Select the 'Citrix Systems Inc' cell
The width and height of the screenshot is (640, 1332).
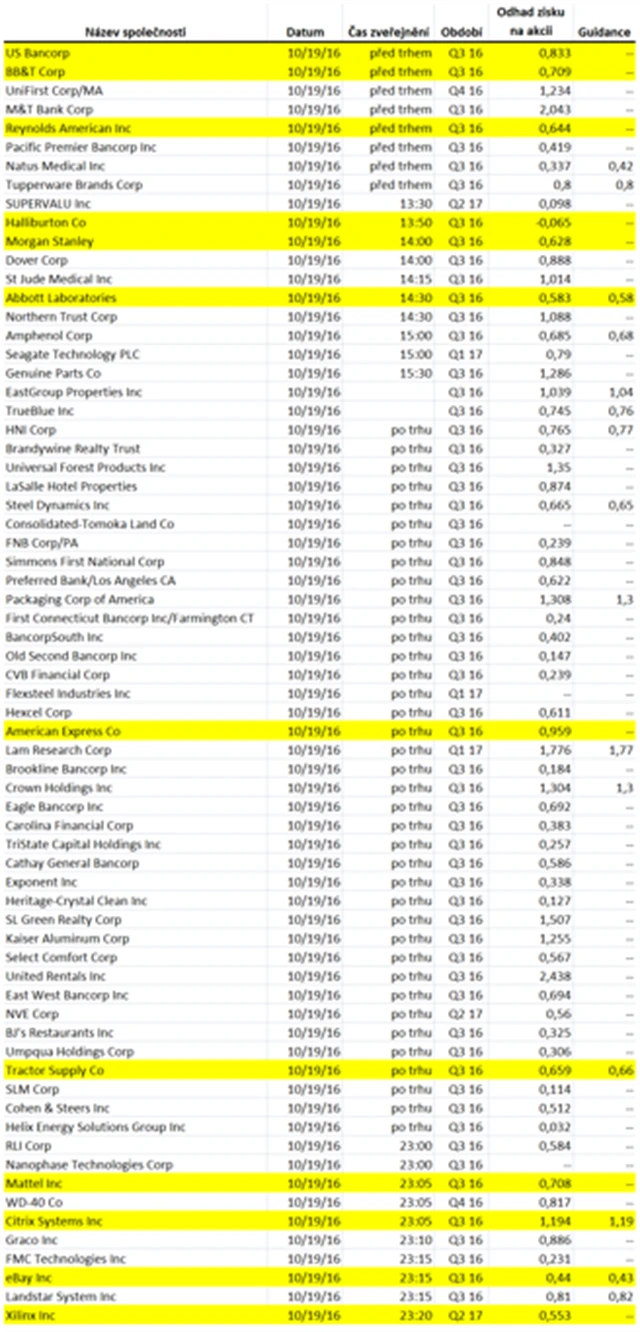[134, 1222]
